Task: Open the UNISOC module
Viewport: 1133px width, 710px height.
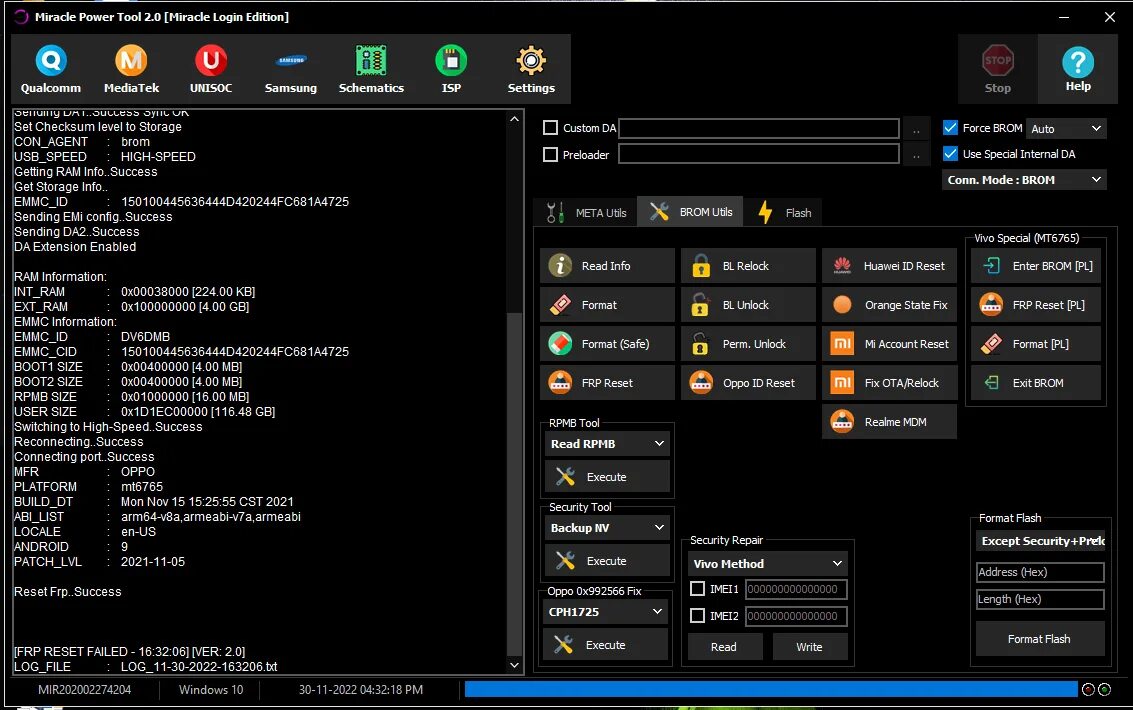Action: [211, 69]
